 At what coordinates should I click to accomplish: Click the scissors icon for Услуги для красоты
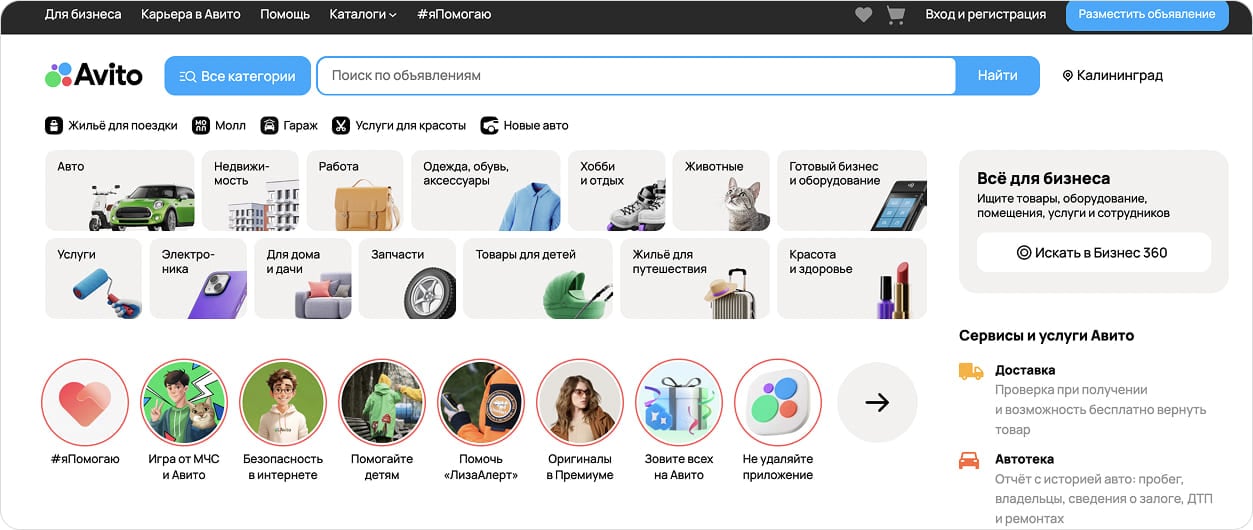341,126
